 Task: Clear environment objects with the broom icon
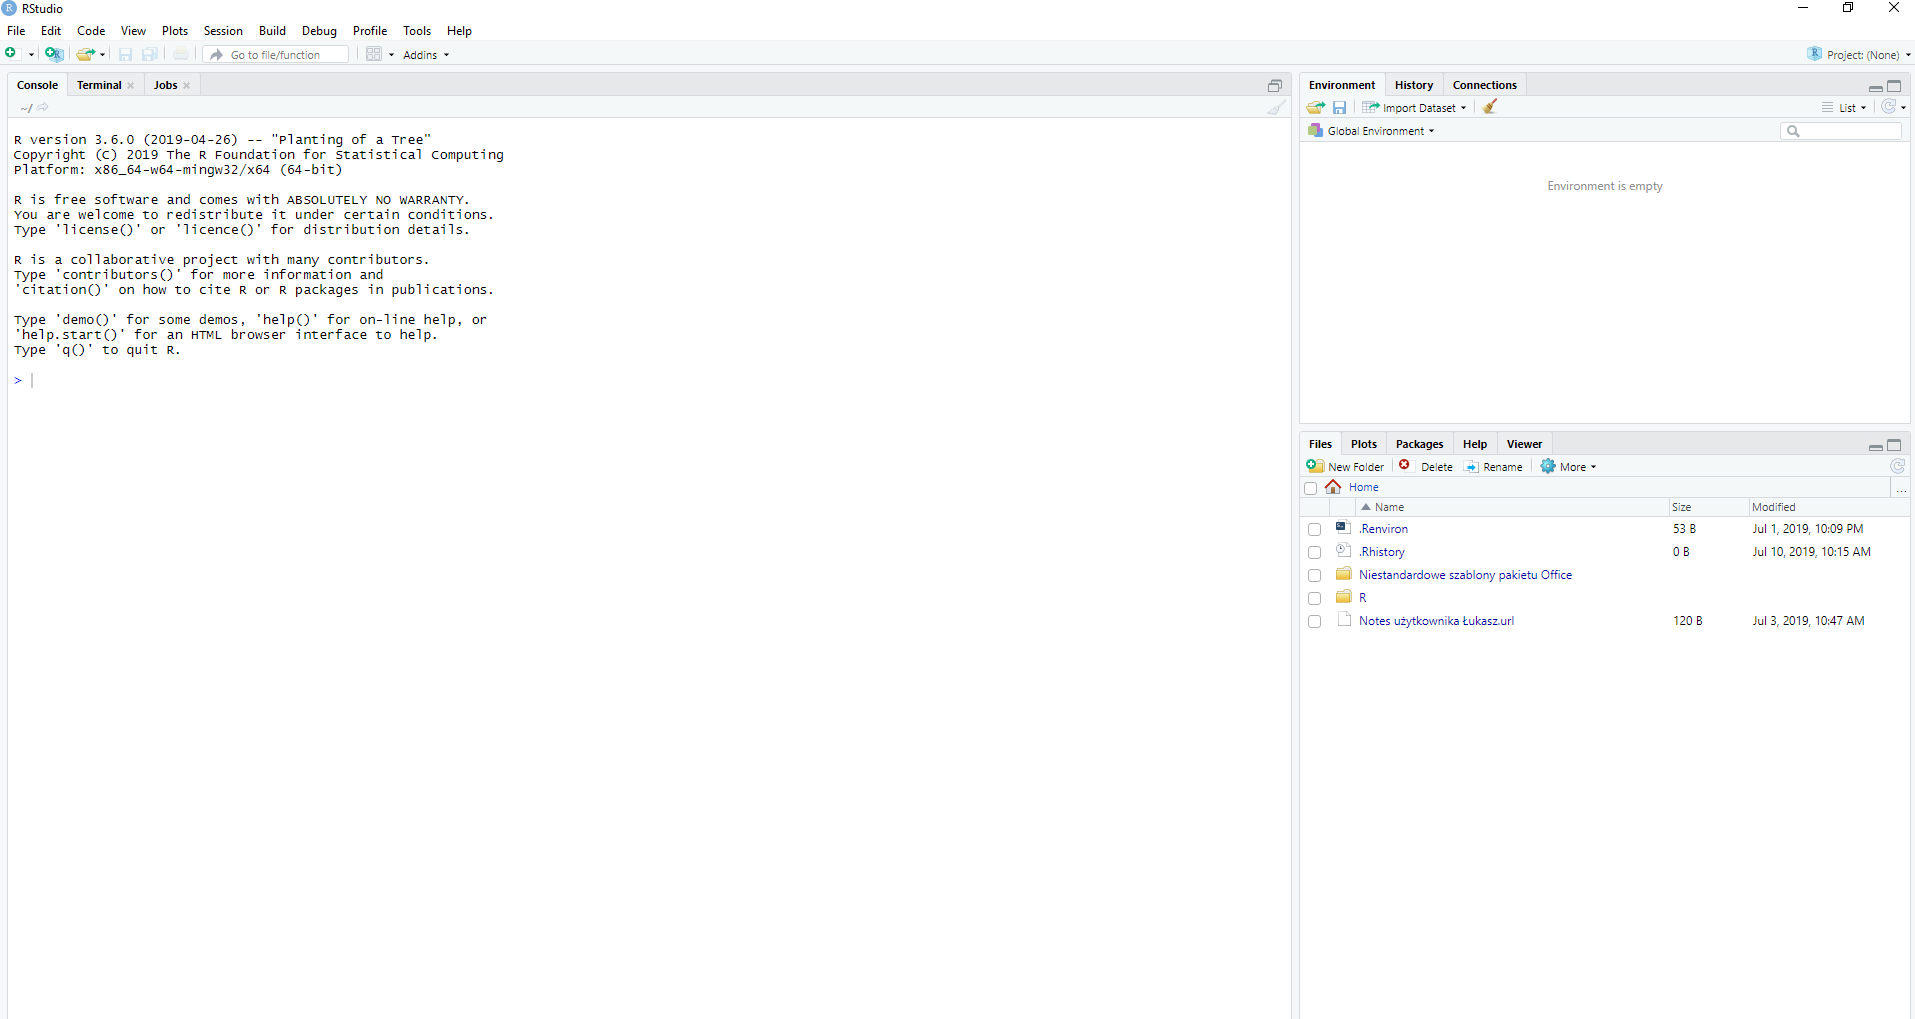[1490, 107]
